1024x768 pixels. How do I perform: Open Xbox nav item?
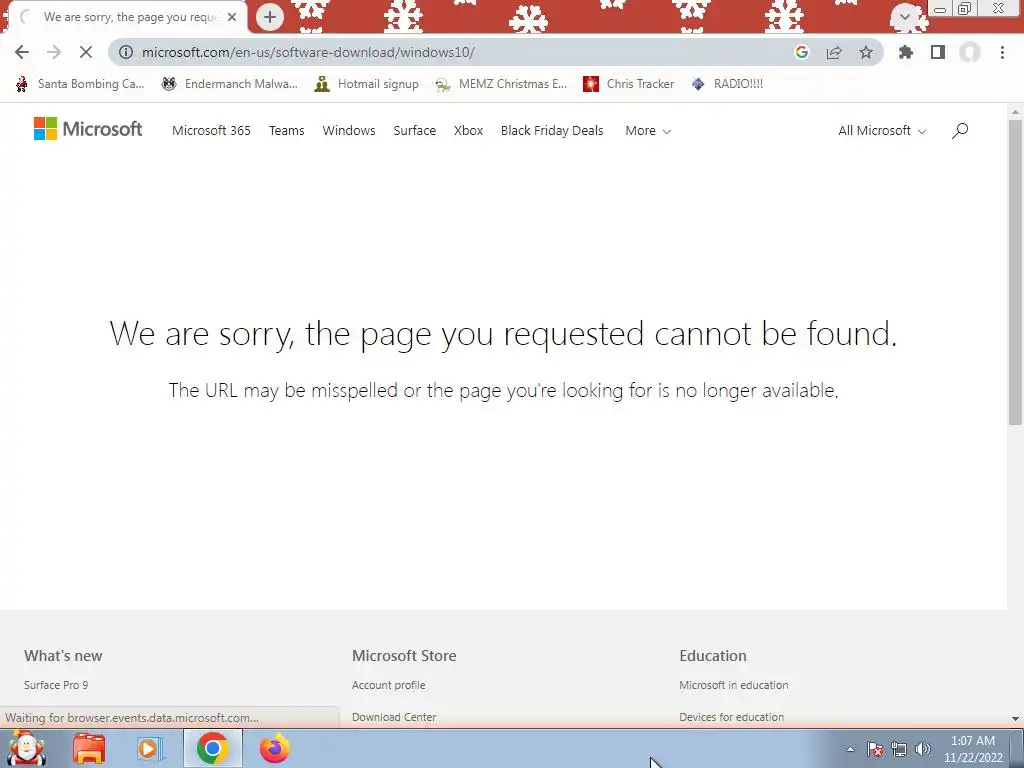pyautogui.click(x=468, y=131)
